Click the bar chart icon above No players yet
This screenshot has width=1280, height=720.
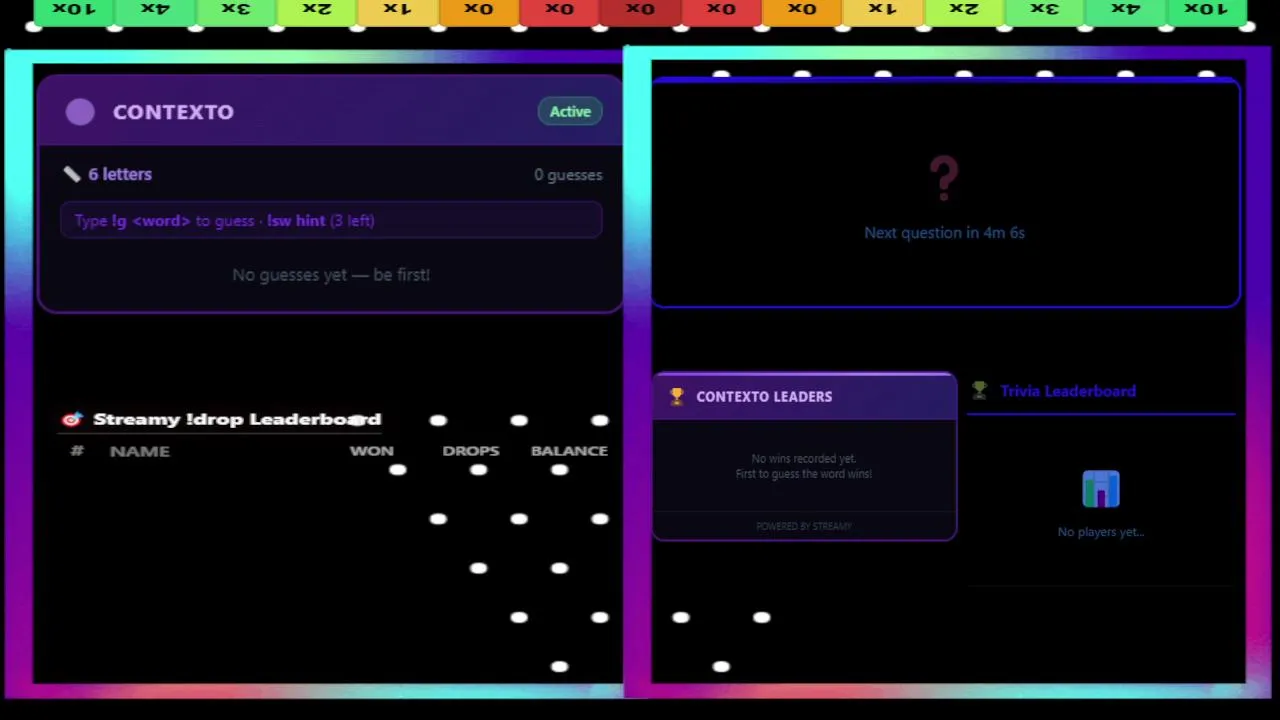click(x=1101, y=489)
